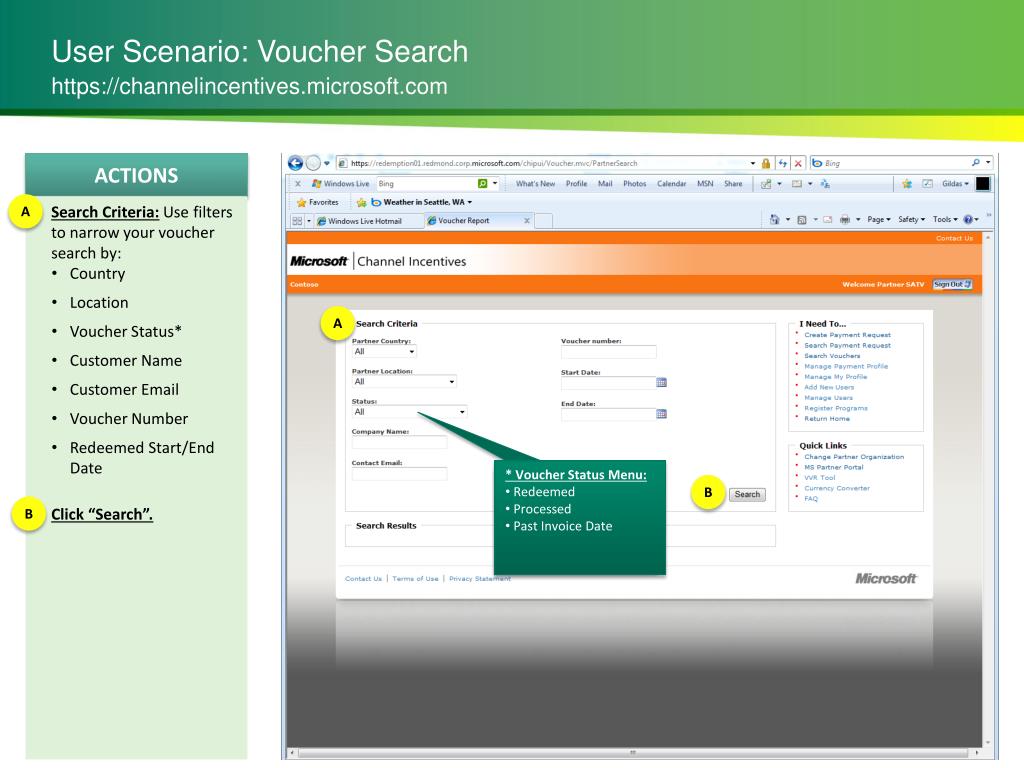Click the Voucher number input field

608,352
